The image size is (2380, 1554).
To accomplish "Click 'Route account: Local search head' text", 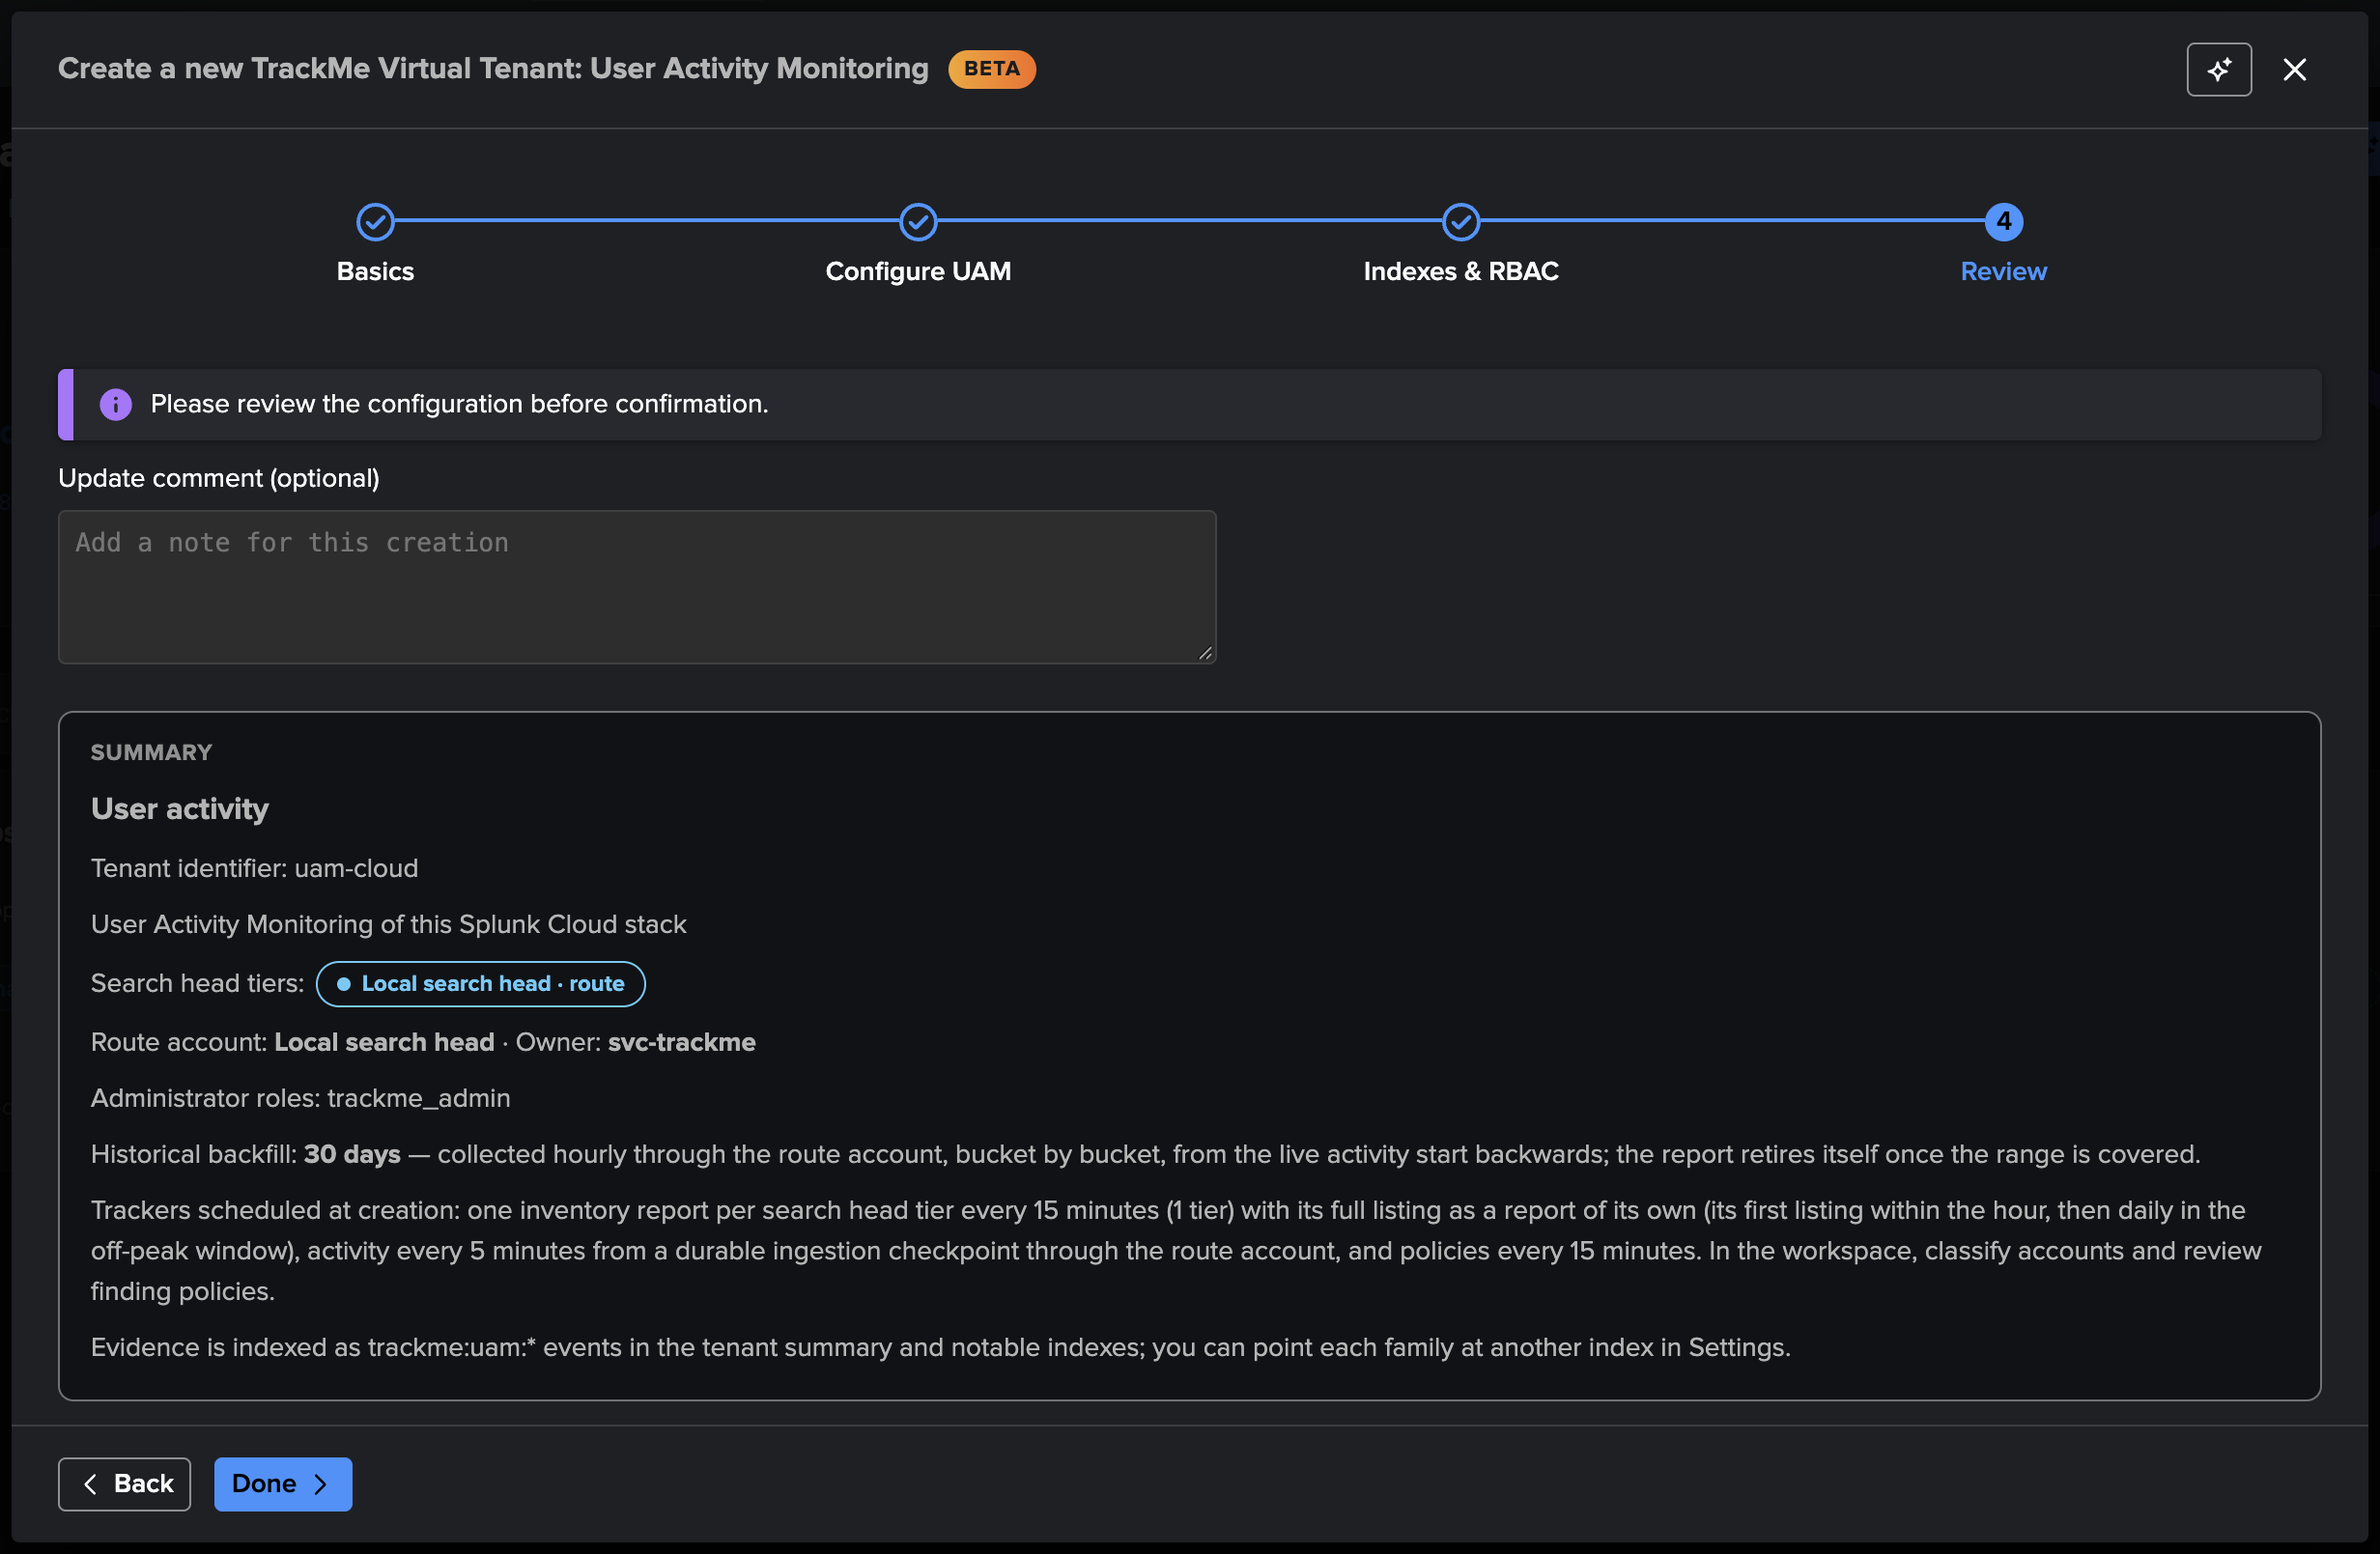I will tap(292, 1042).
